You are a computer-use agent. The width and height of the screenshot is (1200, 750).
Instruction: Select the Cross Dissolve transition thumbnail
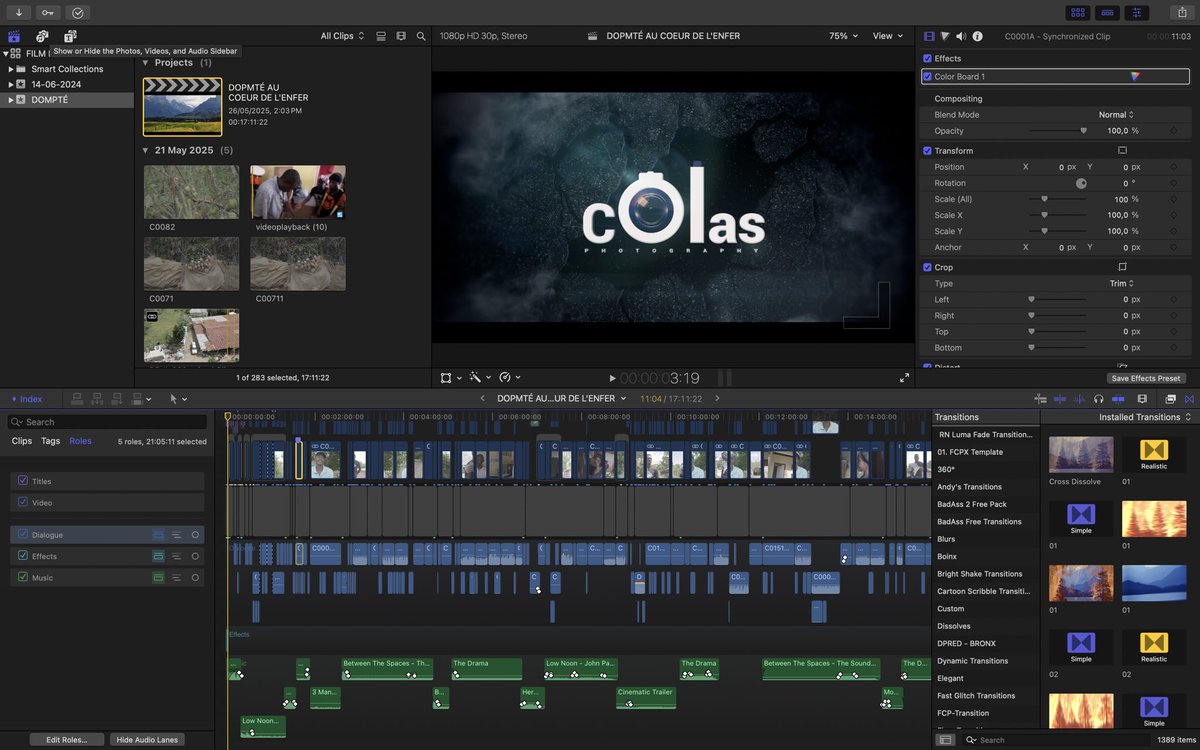click(x=1081, y=454)
